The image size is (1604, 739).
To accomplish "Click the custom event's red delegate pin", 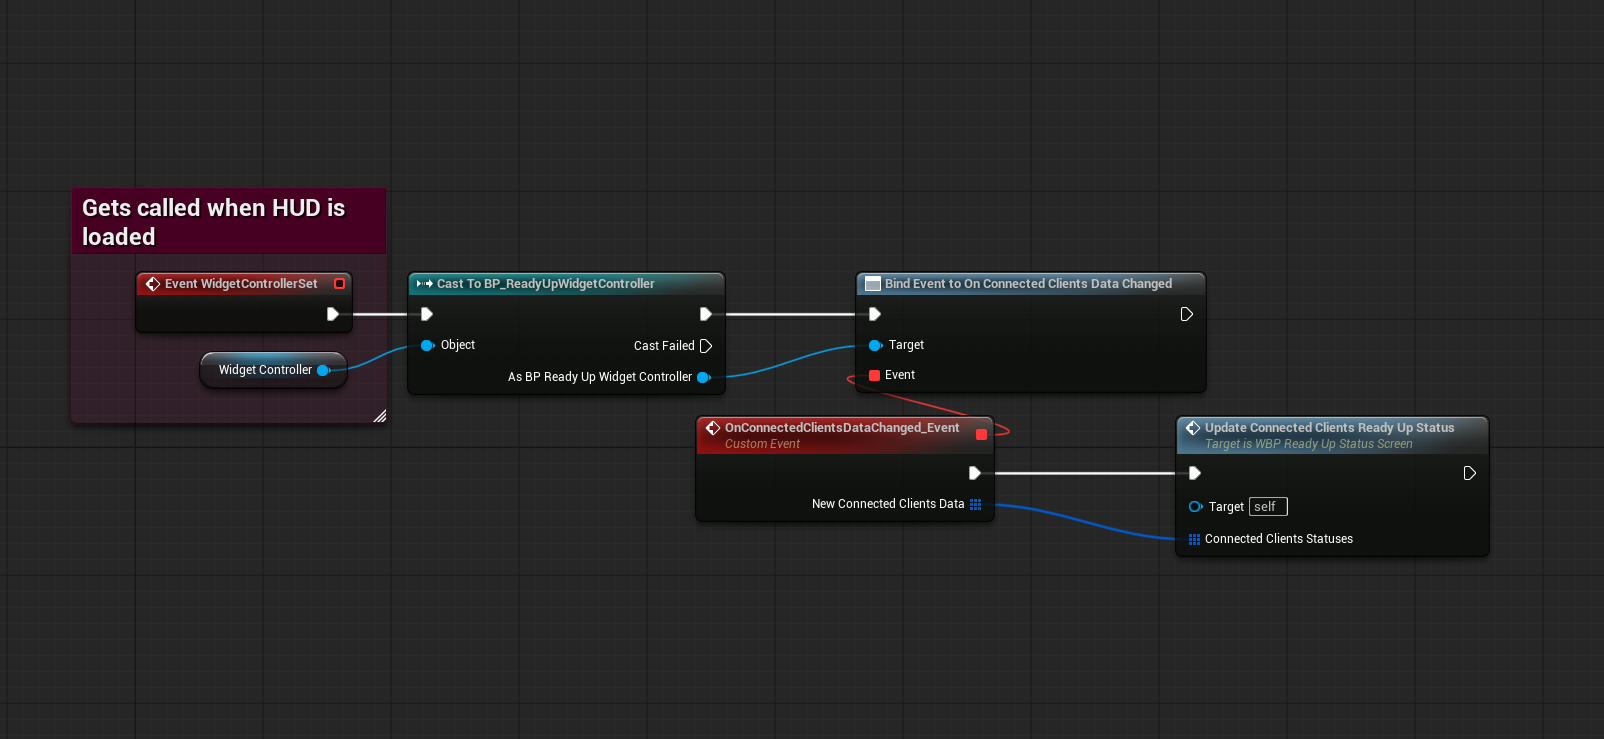I will click(x=981, y=434).
